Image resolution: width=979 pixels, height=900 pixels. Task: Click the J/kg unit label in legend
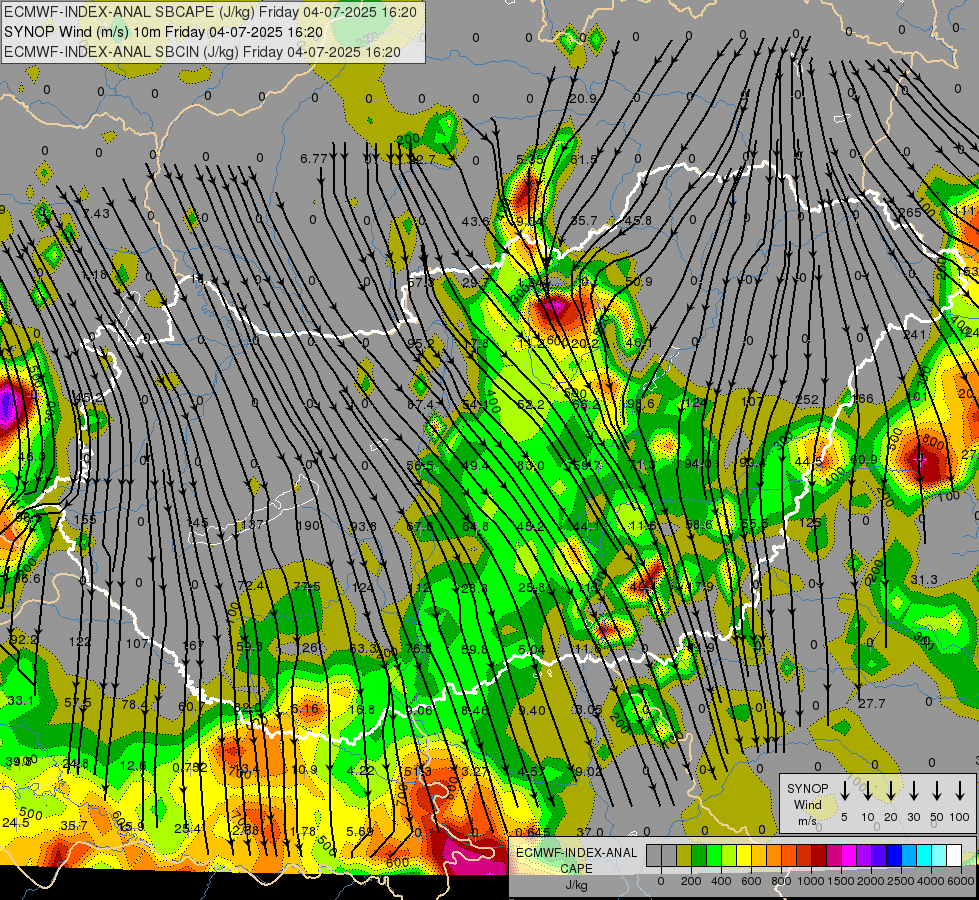[576, 885]
